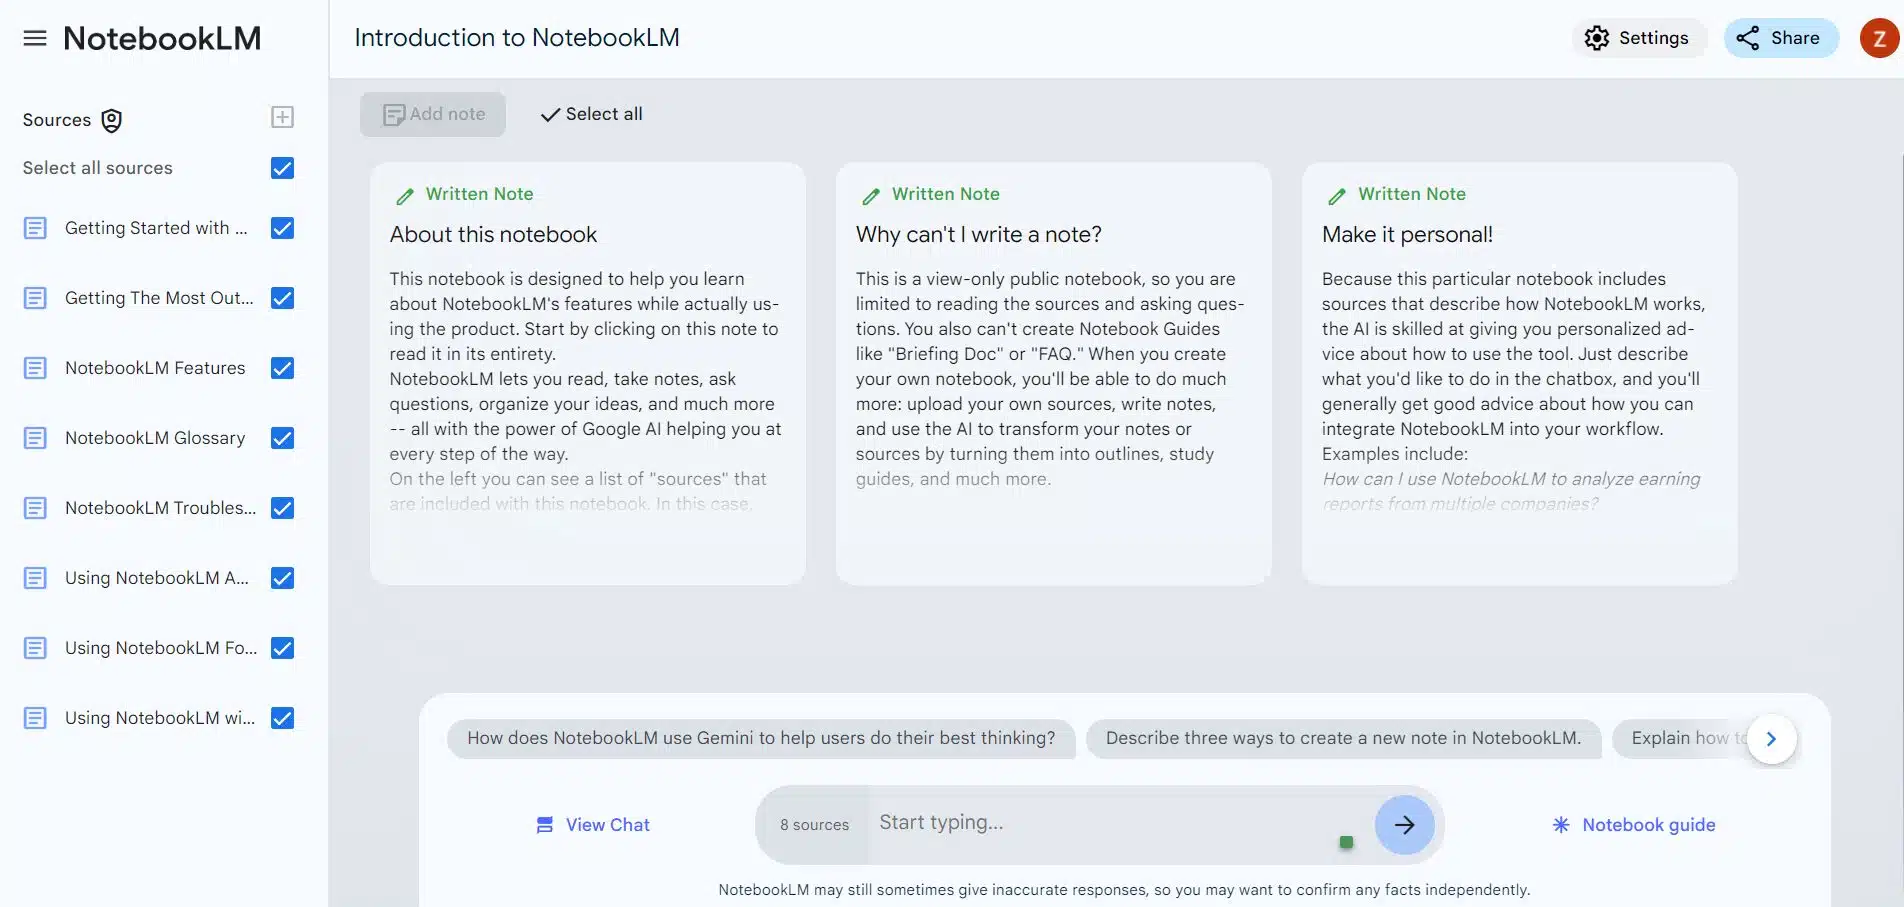Add a new source using the plus icon
Image resolution: width=1904 pixels, height=907 pixels.
(x=282, y=117)
